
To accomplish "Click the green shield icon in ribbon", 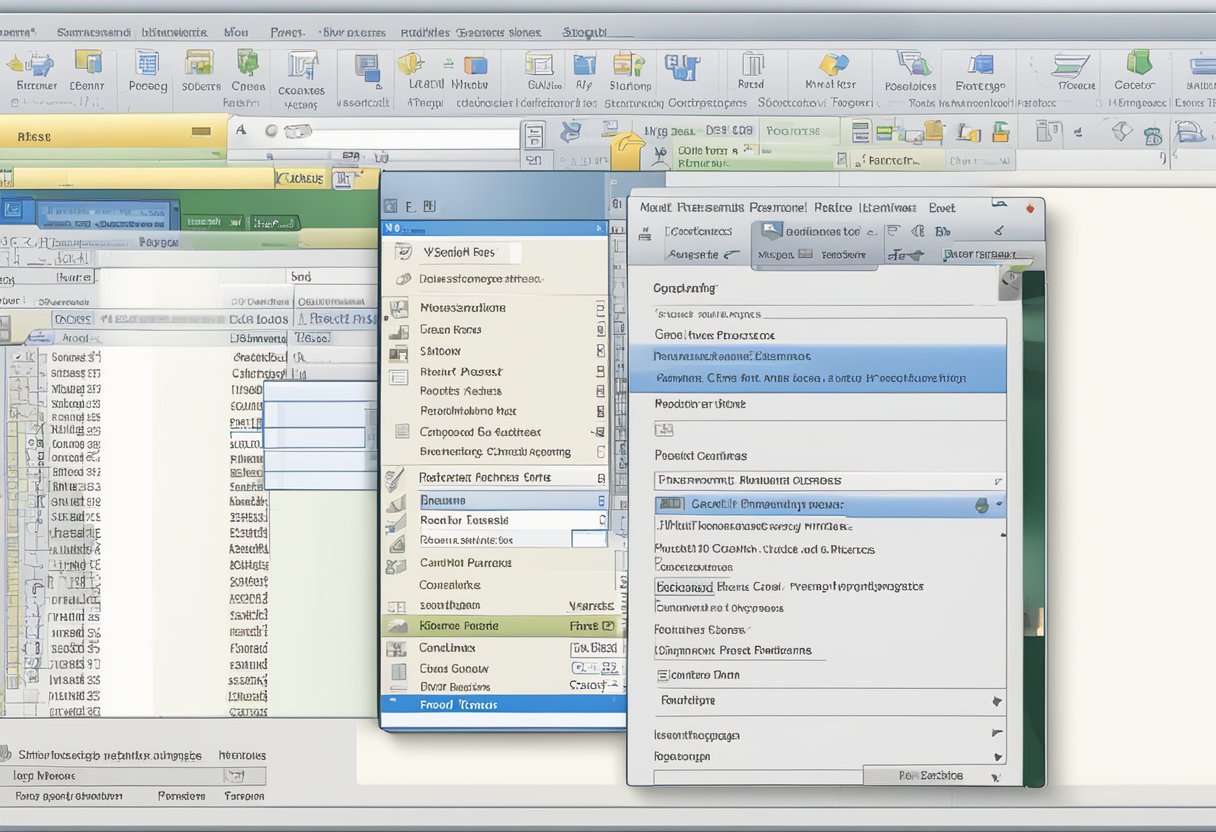I will point(1139,62).
